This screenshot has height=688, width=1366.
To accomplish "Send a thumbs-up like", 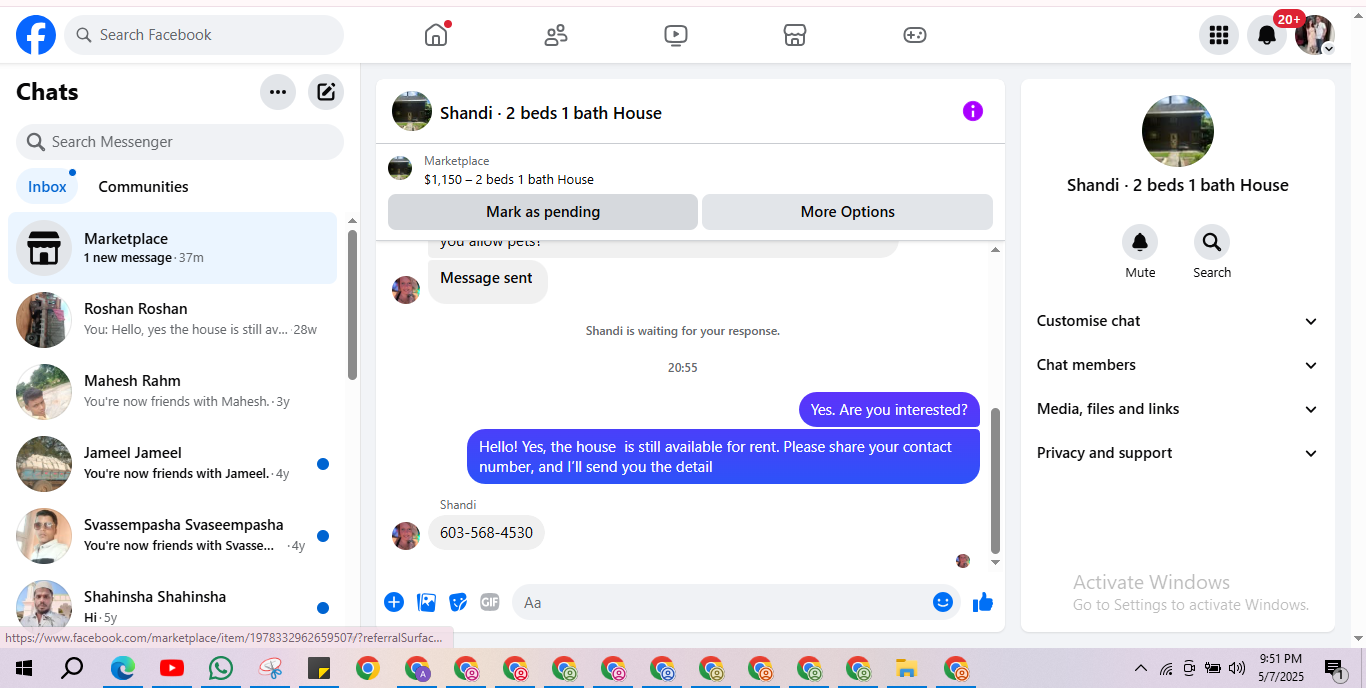I will click(x=983, y=602).
